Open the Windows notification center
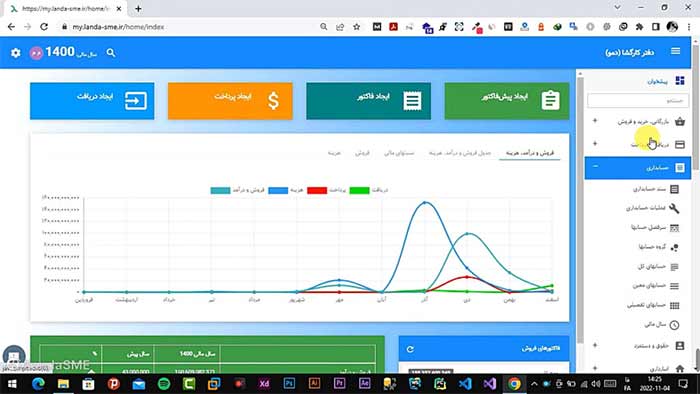 pos(683,384)
